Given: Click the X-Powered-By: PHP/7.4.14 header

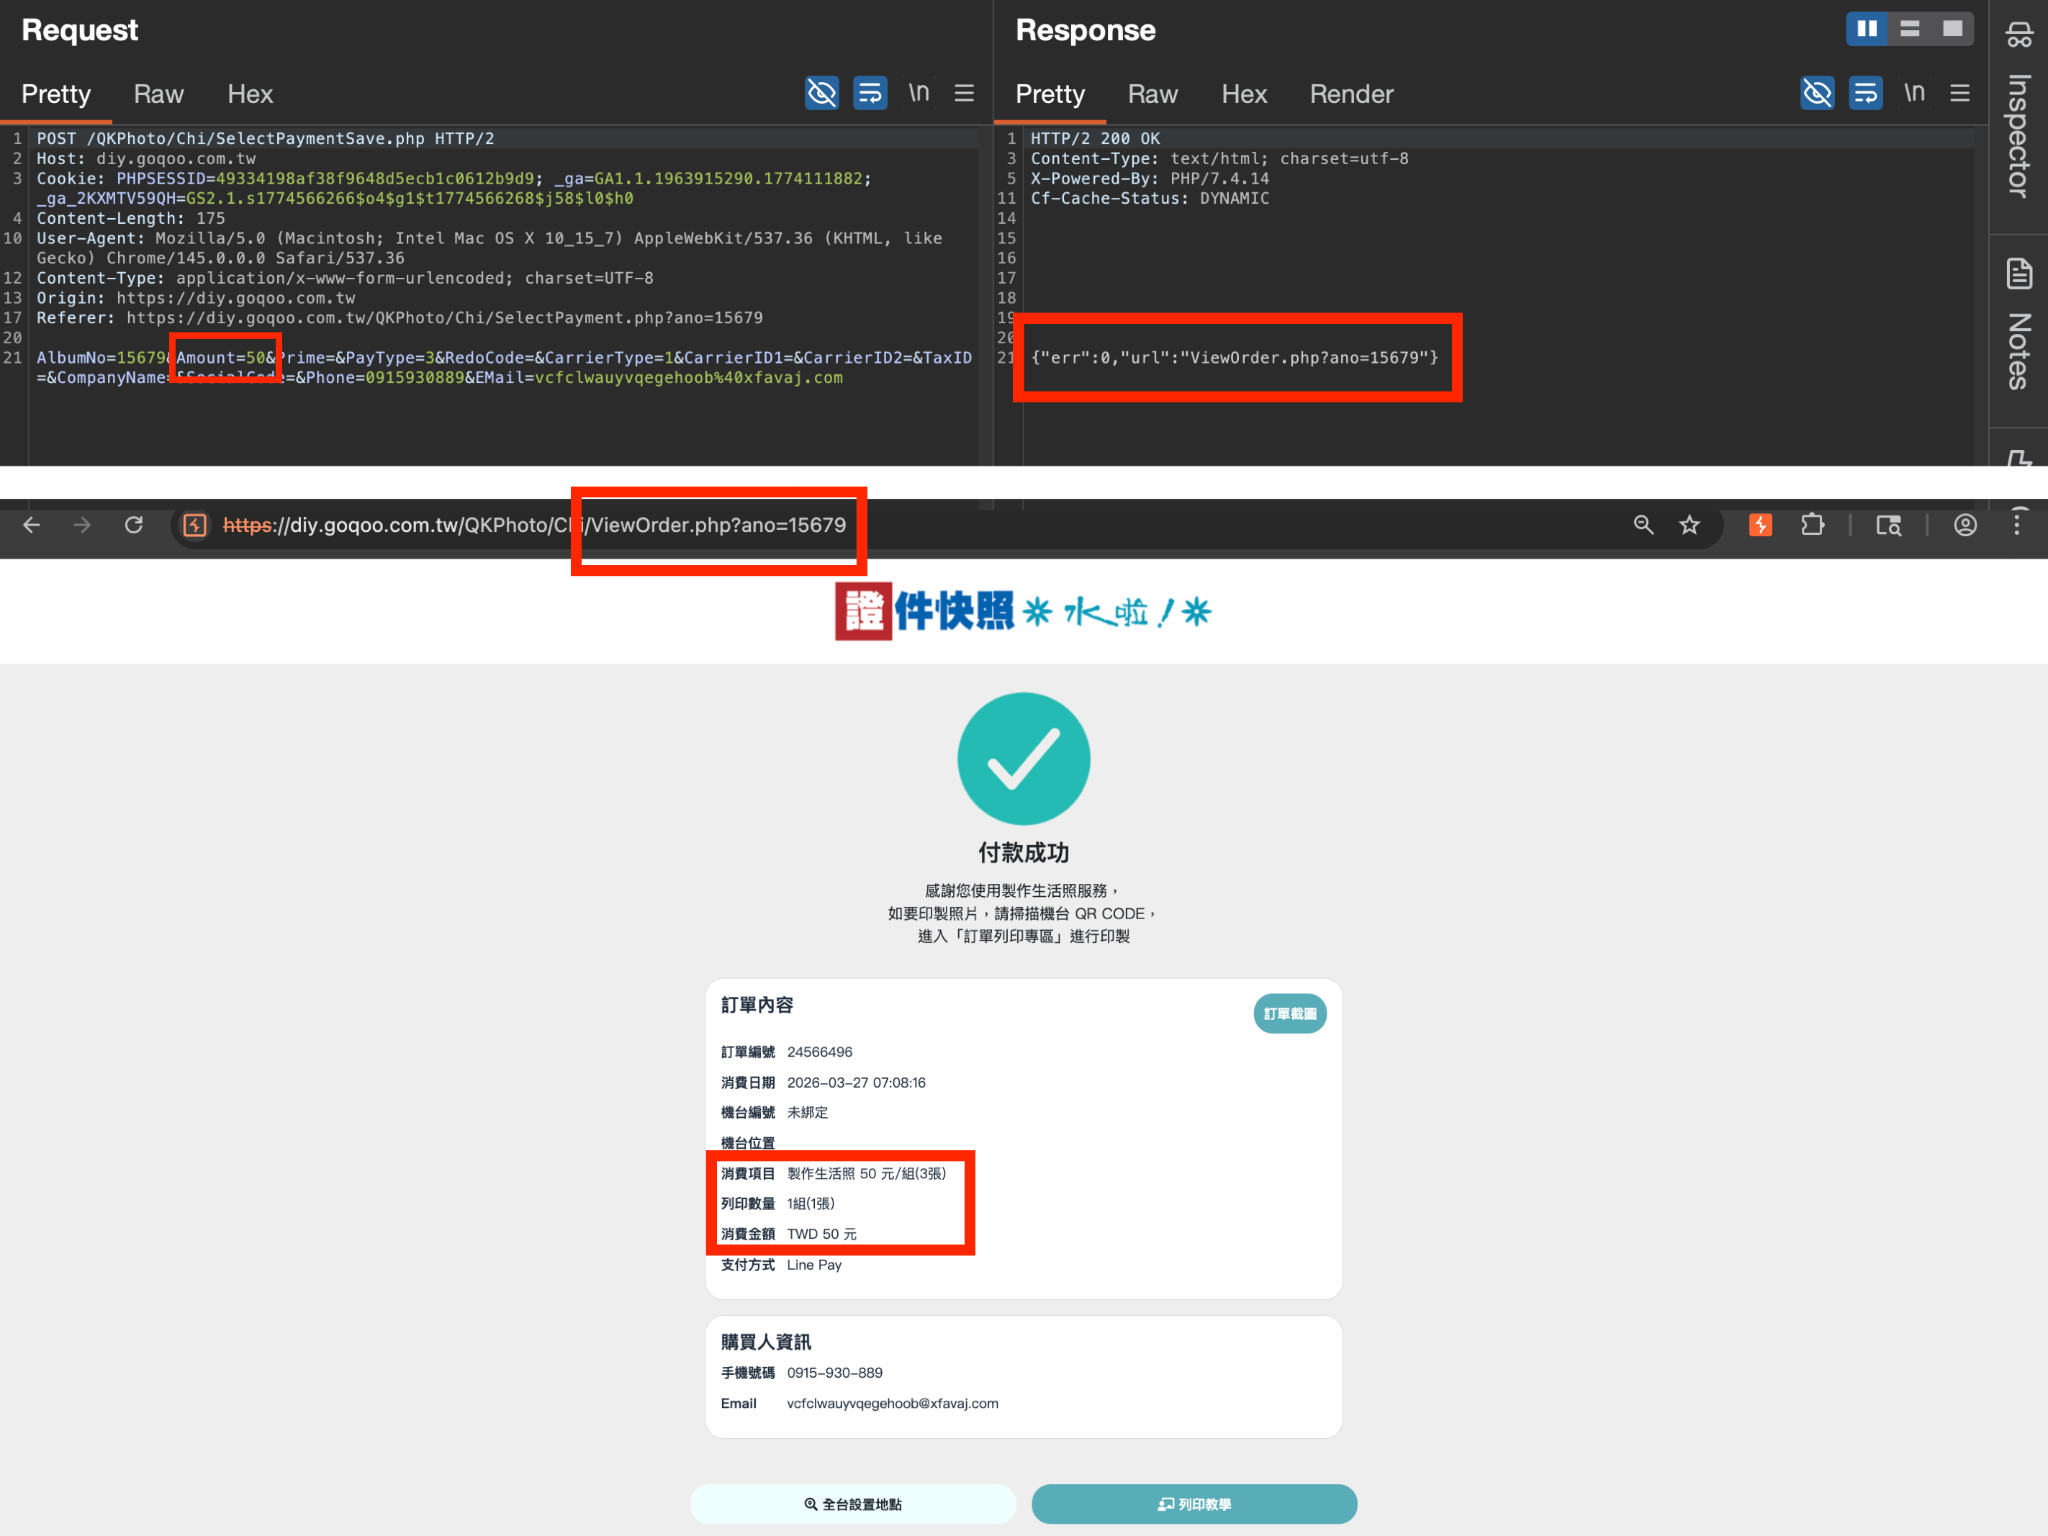Looking at the screenshot, I should (x=1150, y=178).
